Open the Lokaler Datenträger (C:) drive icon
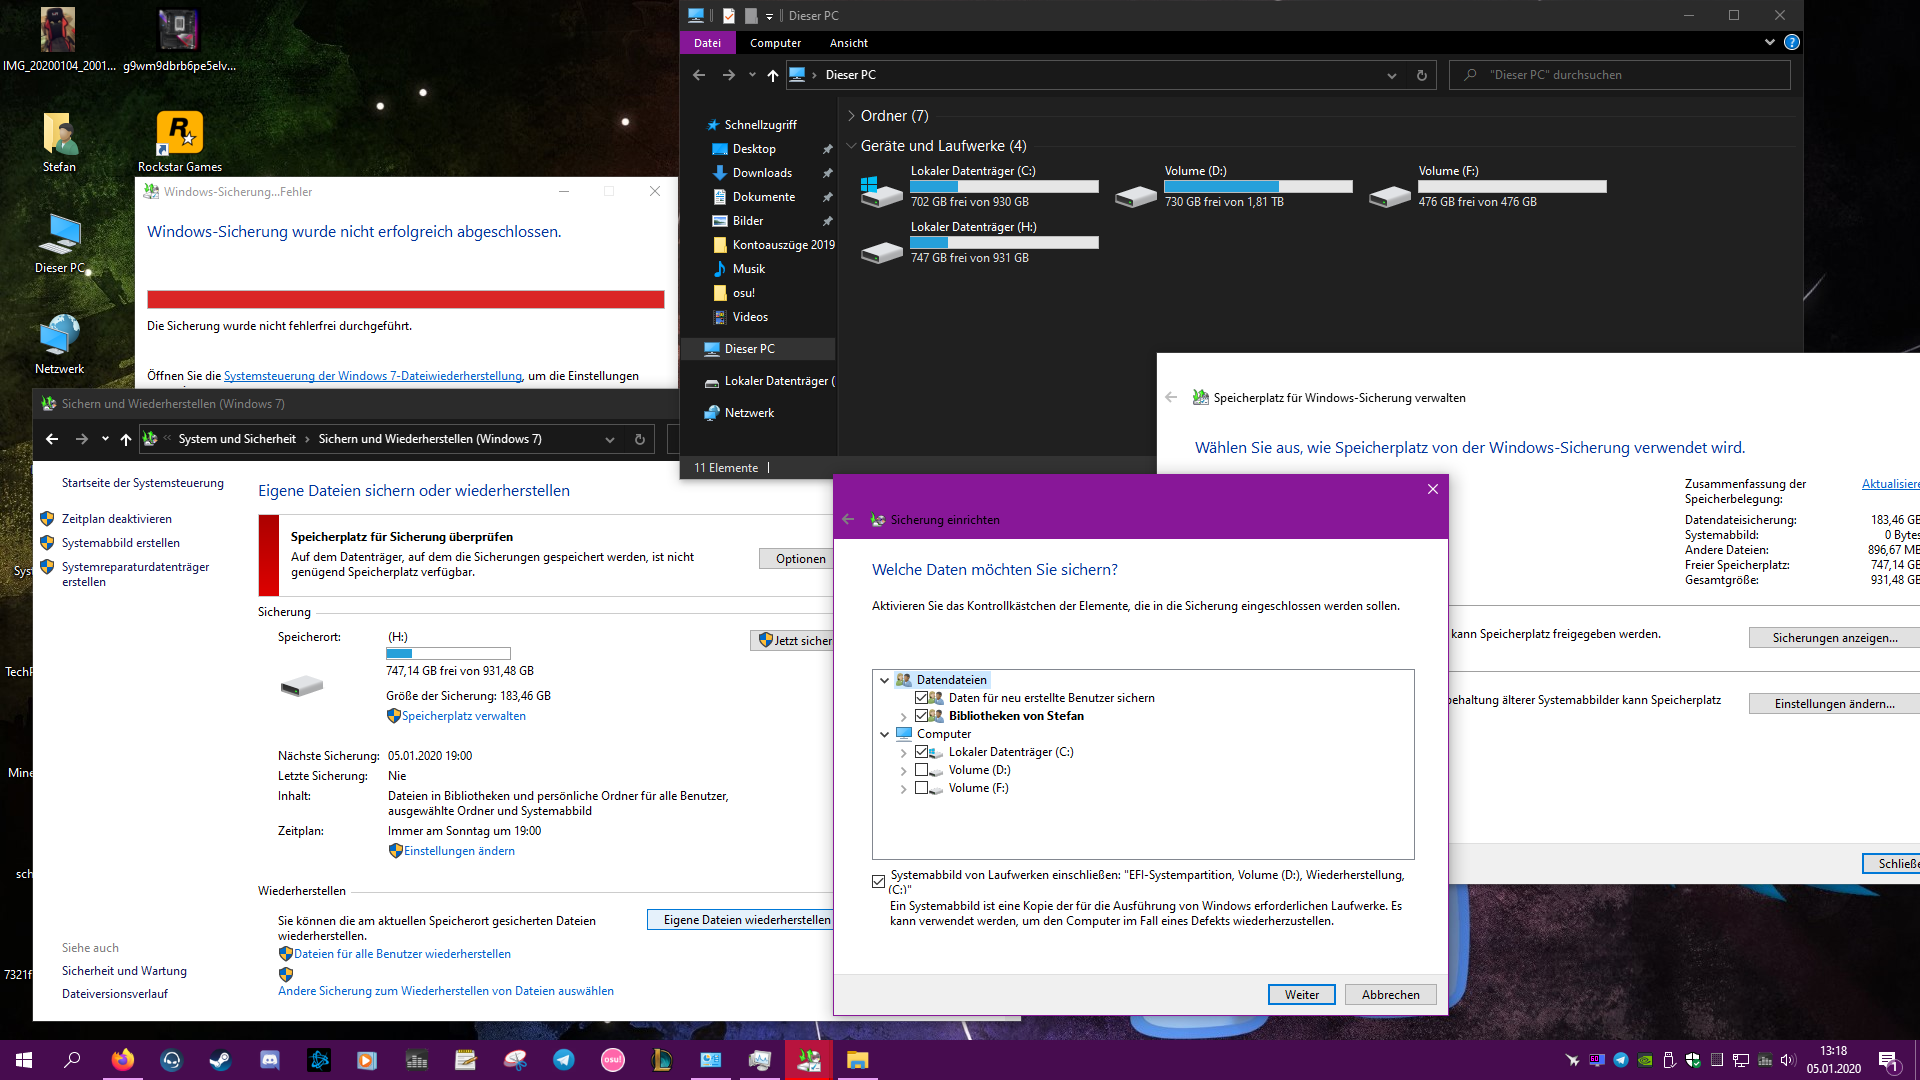1920x1080 pixels. click(x=881, y=190)
